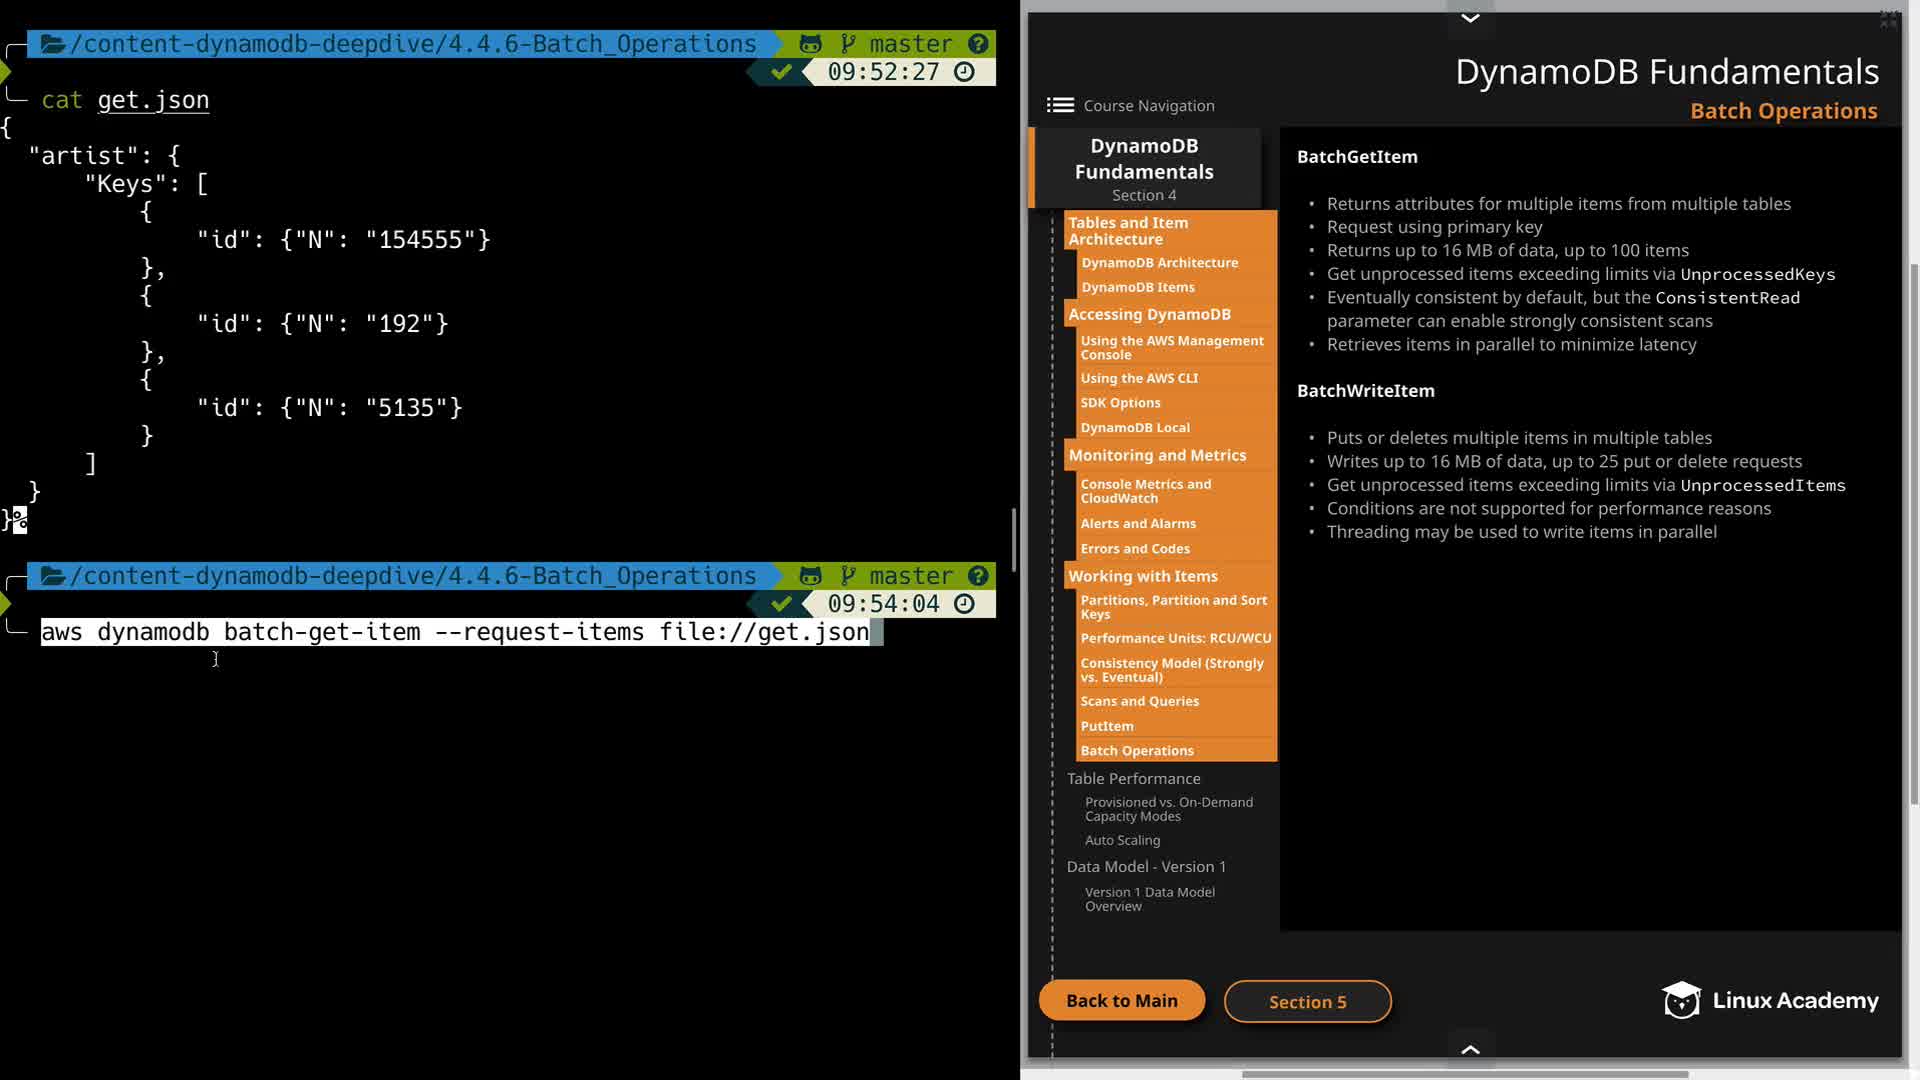Expand panel with the bottom chevron

click(x=1470, y=1049)
